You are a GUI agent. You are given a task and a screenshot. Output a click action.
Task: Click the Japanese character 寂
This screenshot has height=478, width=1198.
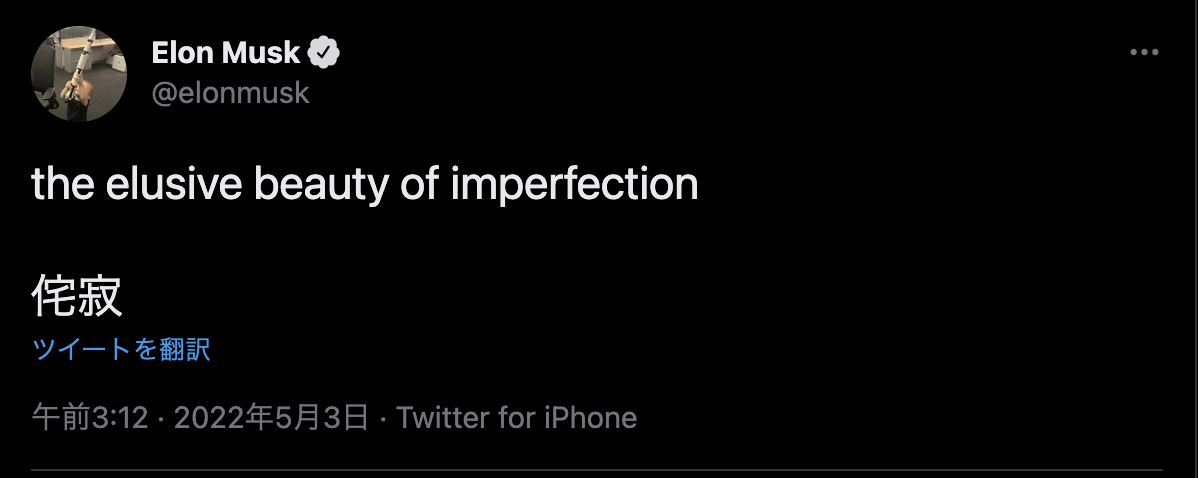click(100, 297)
